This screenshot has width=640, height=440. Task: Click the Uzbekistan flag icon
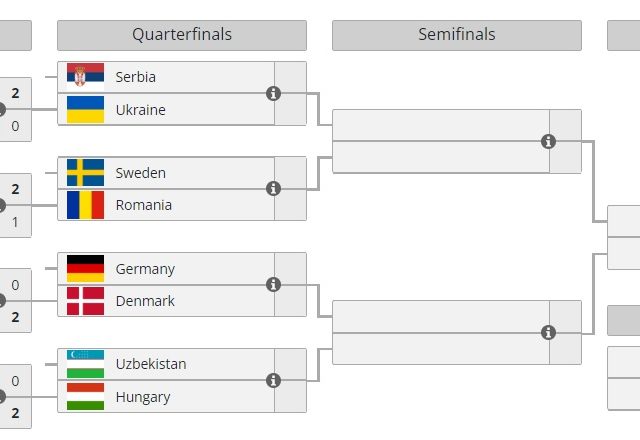85,365
